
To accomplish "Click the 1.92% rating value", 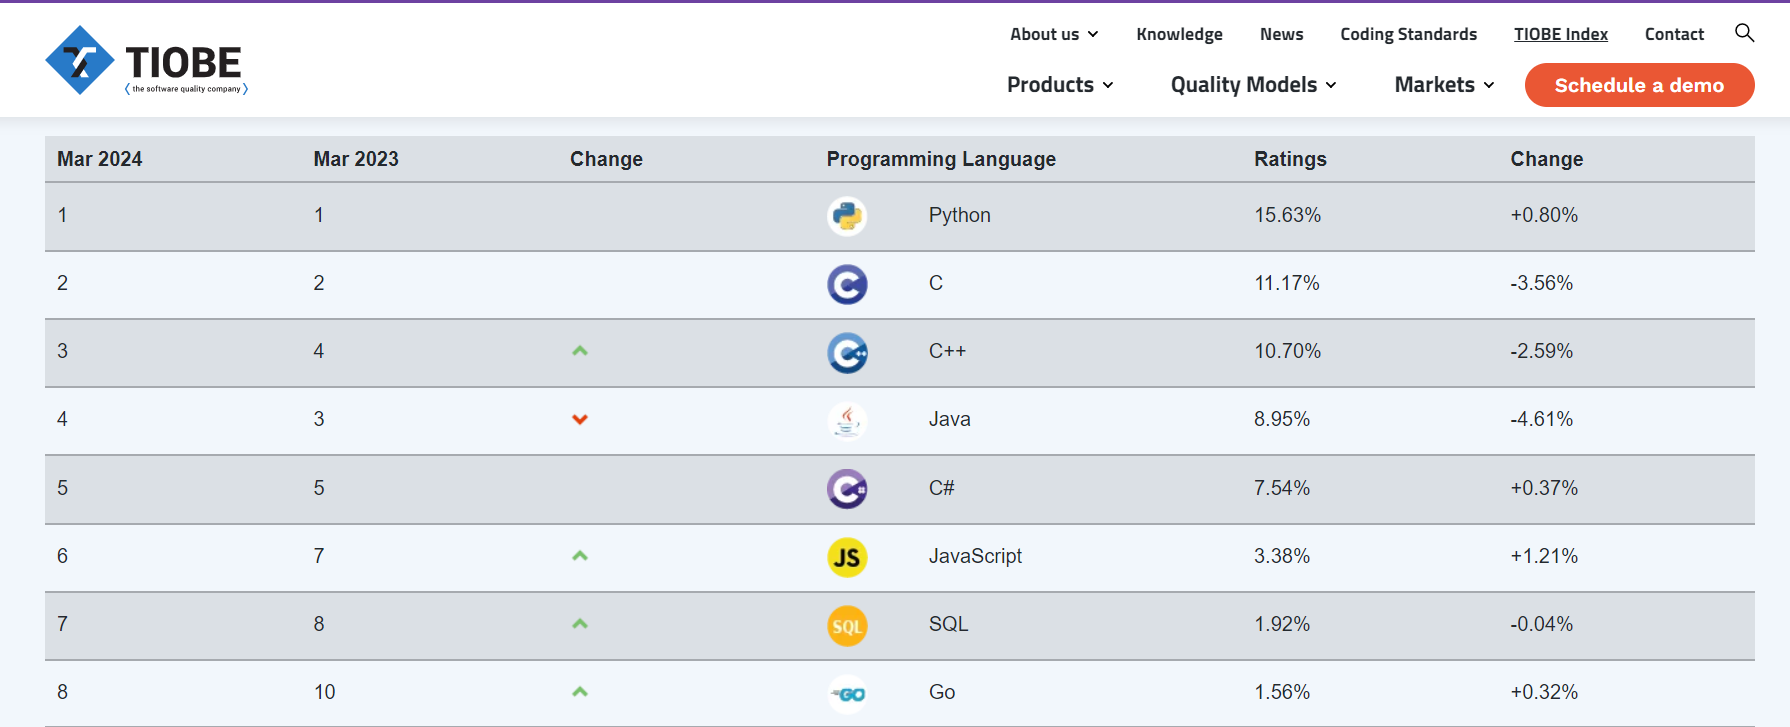I will coord(1282,624).
